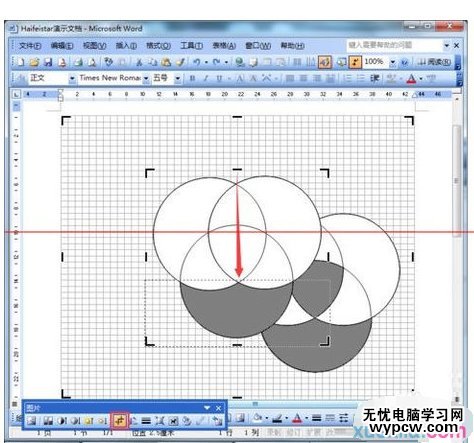Click the tab selector at ruler corner

[16, 95]
